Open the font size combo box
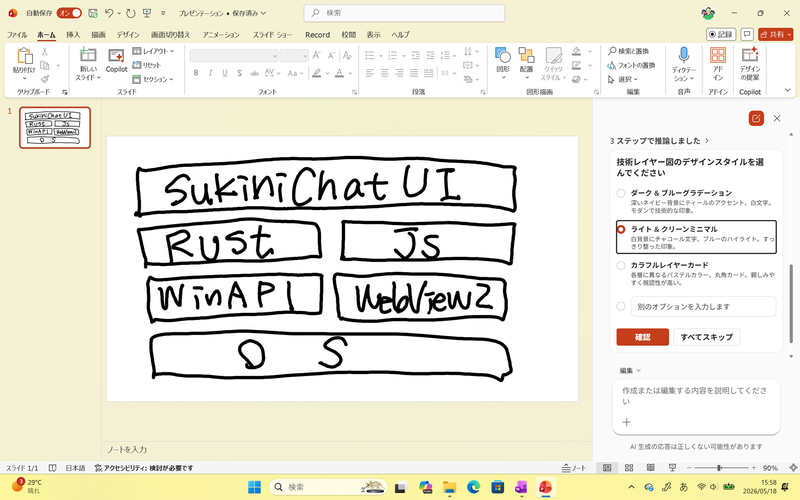The image size is (800, 500). point(294,55)
